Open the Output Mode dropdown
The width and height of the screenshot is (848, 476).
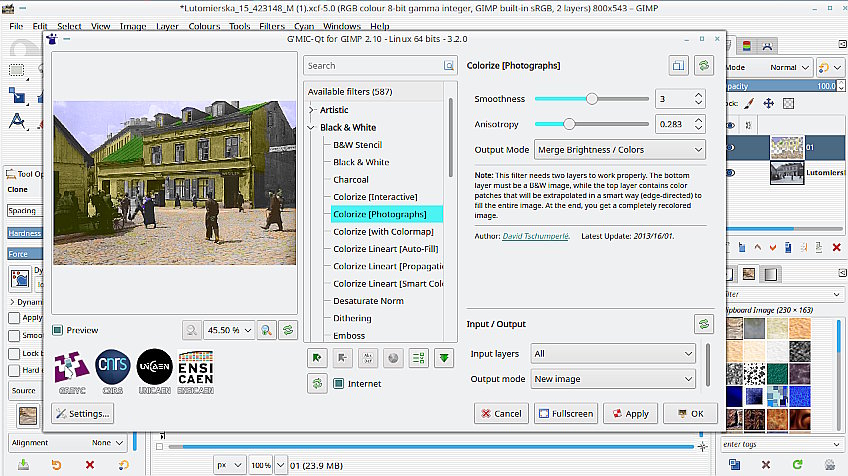click(x=619, y=149)
